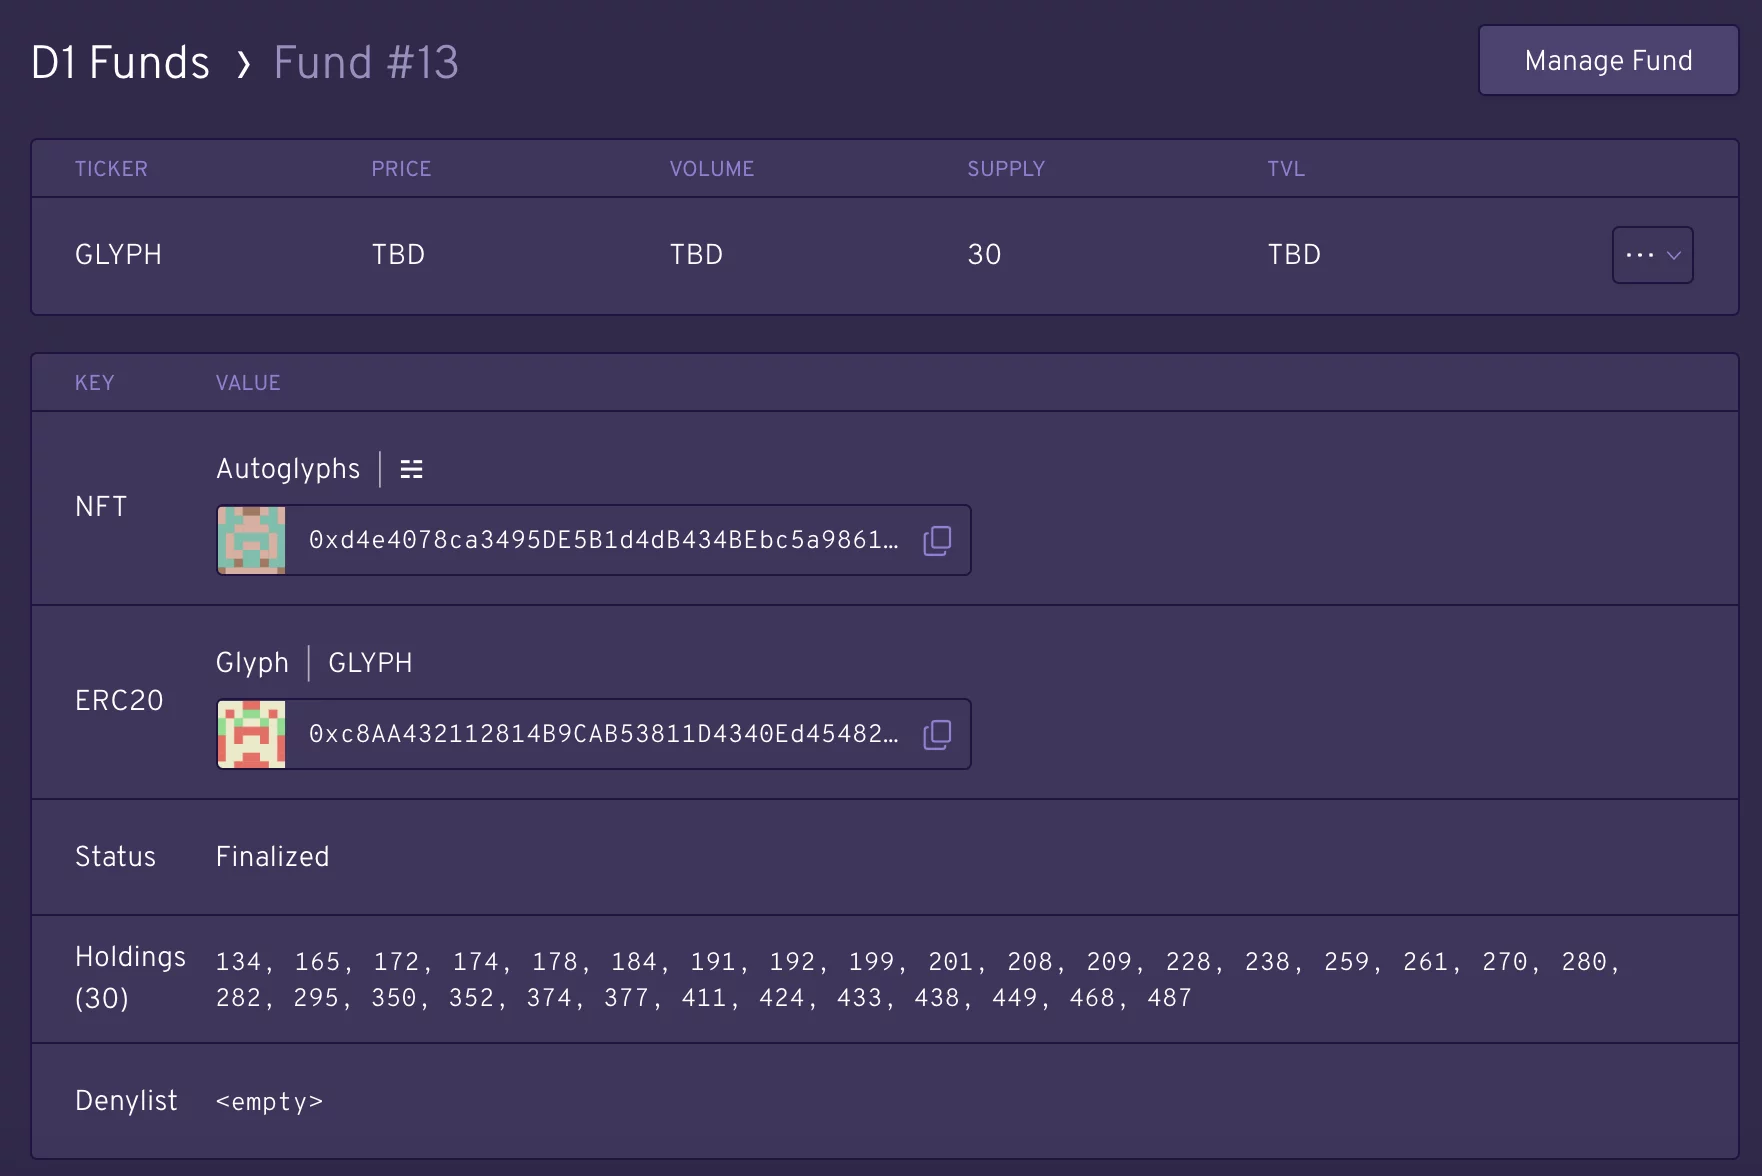
Task: Click holding number 350
Action: point(393,998)
